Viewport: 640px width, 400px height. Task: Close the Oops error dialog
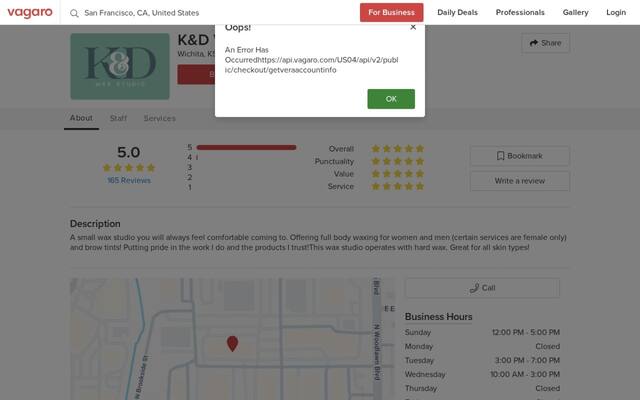[x=413, y=27]
